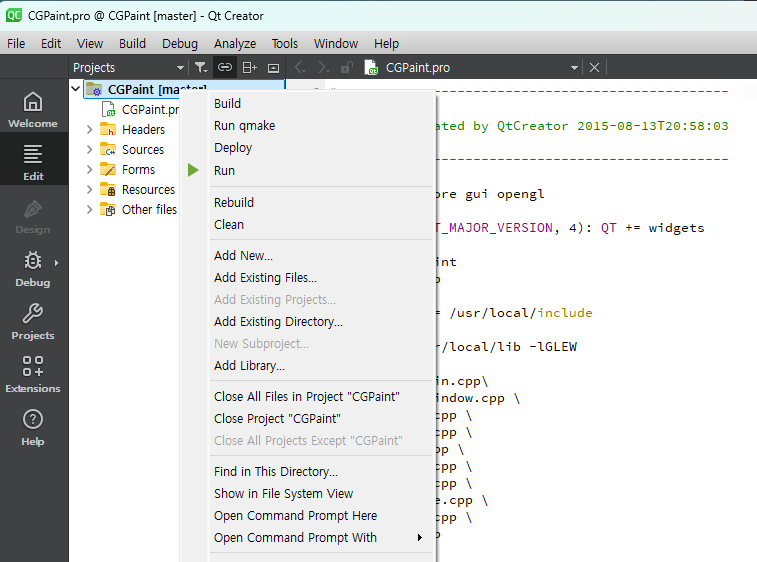
Task: Click the CGPaint project folder icon
Action: 94,89
